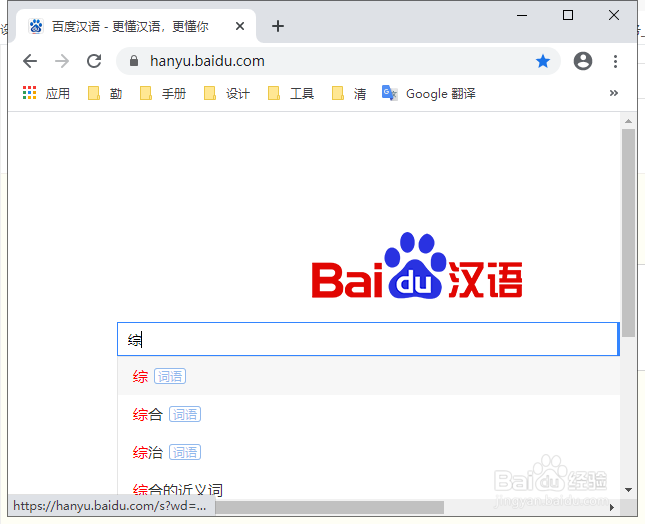This screenshot has width=645, height=524.
Task: Click the horizontal scrollbar thumb
Action: pyautogui.click(x=329, y=508)
